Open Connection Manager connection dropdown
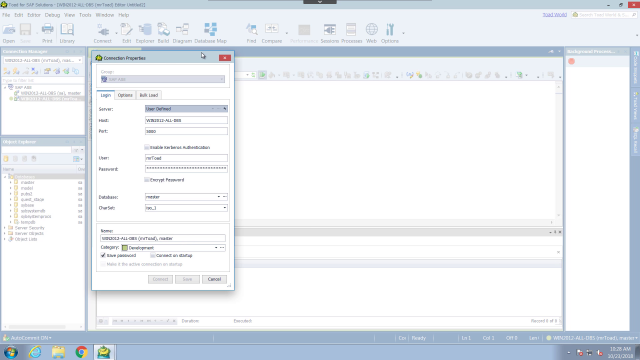The image size is (640, 360). coord(80,60)
